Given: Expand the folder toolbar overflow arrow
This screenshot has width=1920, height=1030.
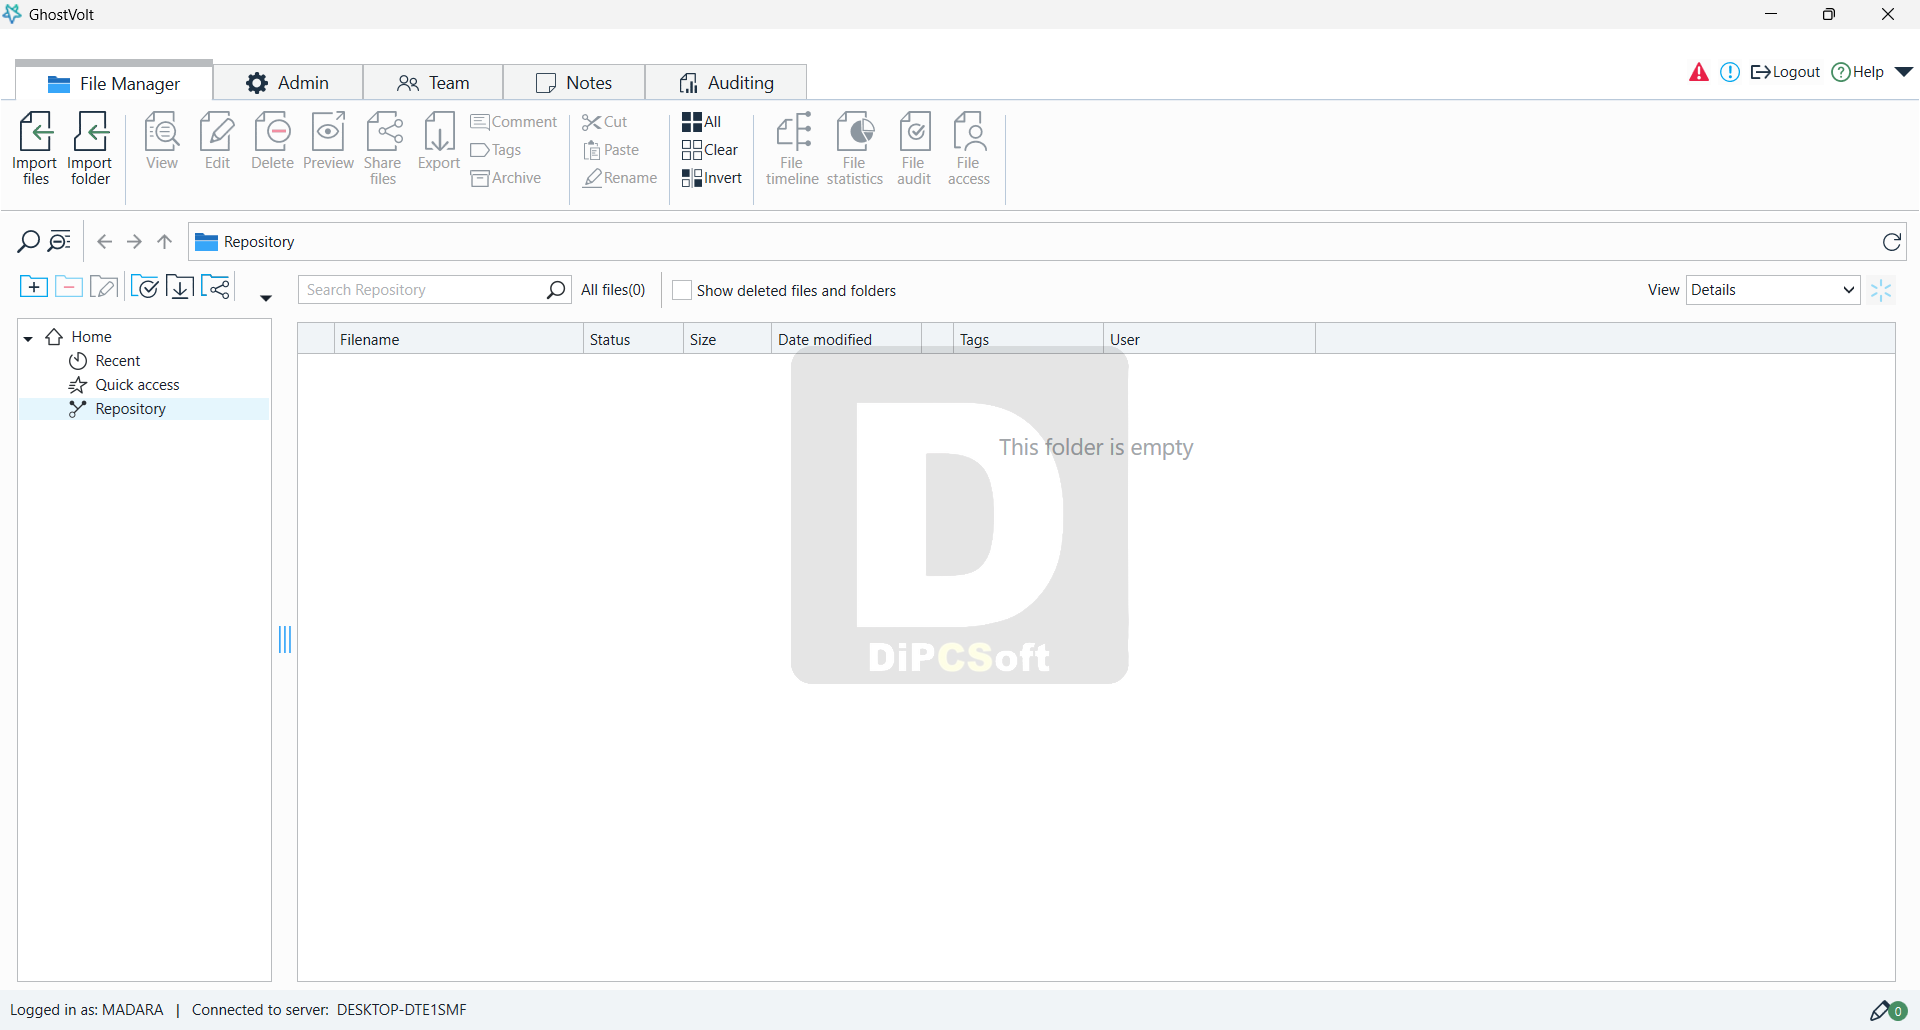Looking at the screenshot, I should coord(266,298).
